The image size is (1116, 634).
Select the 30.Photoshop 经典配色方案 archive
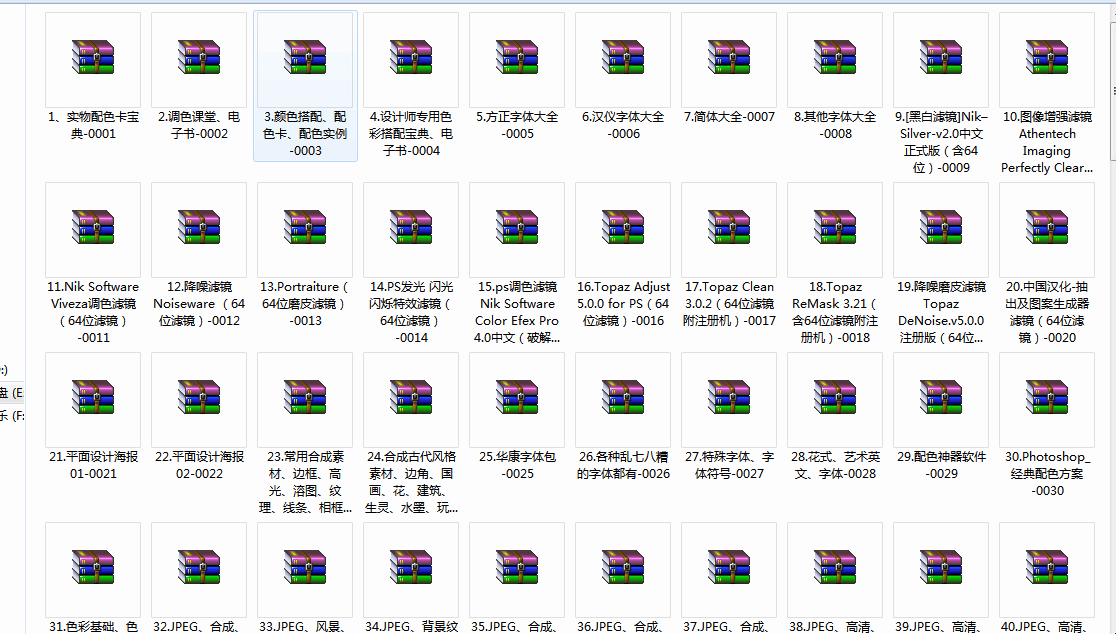1046,399
